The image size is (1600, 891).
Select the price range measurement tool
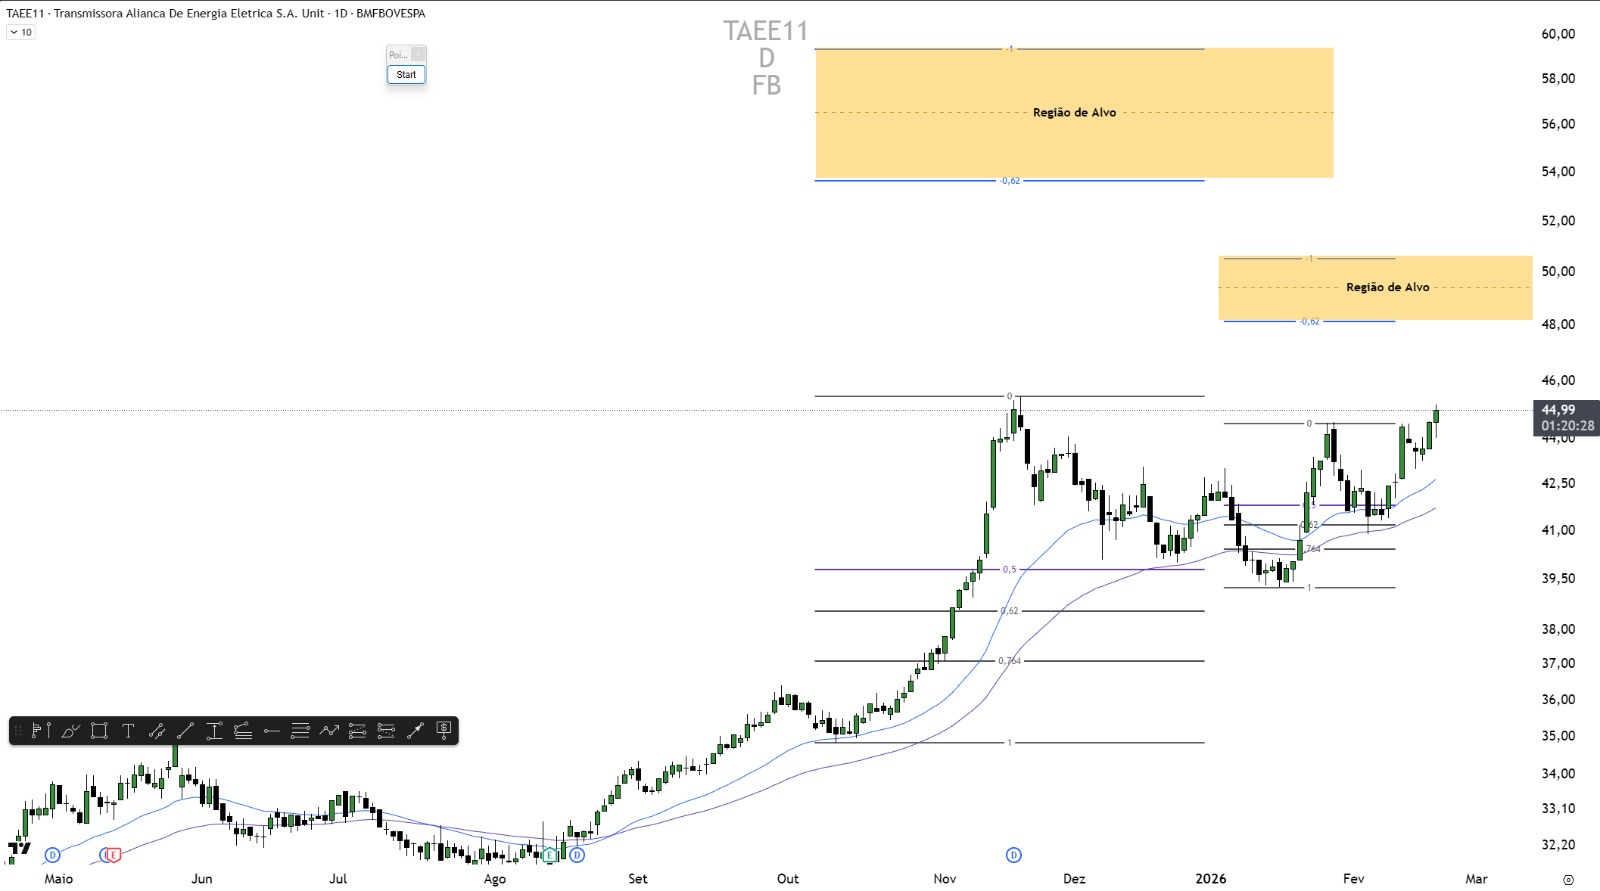click(x=214, y=731)
